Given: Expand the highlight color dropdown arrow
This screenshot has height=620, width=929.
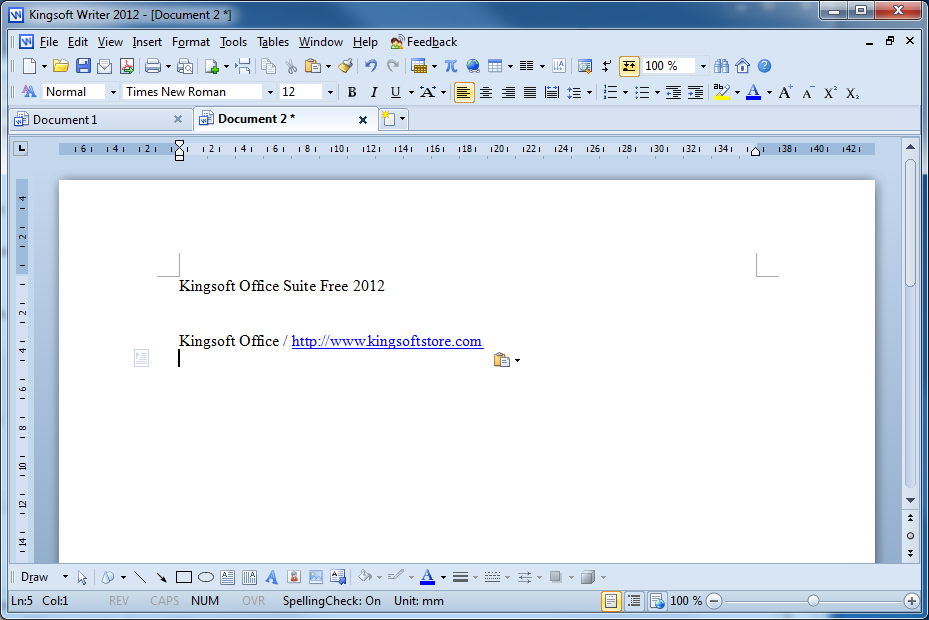Looking at the screenshot, I should [737, 92].
